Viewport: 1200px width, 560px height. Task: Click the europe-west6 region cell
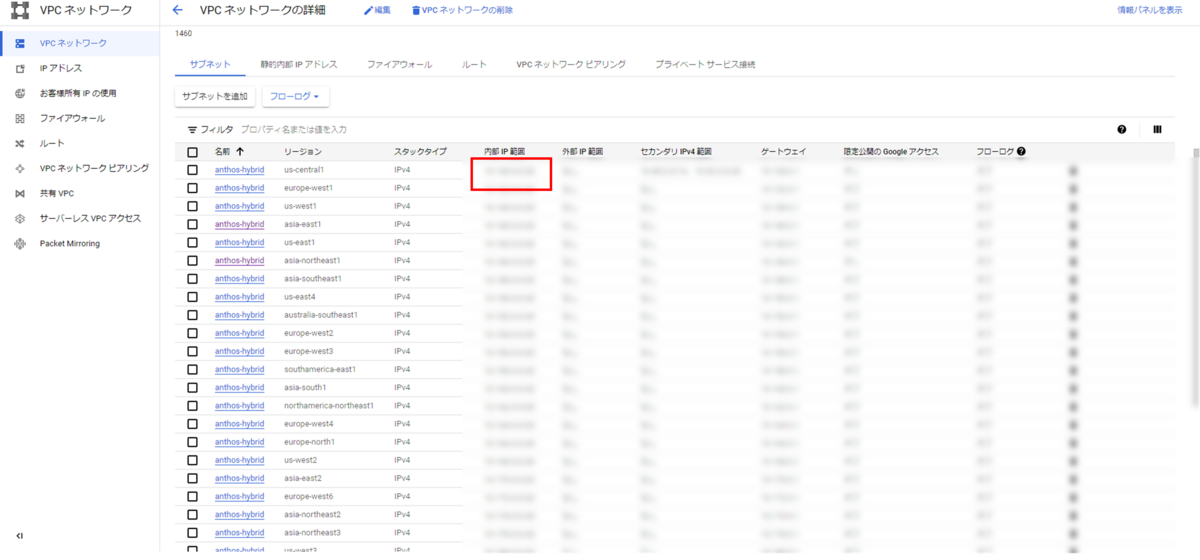click(308, 496)
